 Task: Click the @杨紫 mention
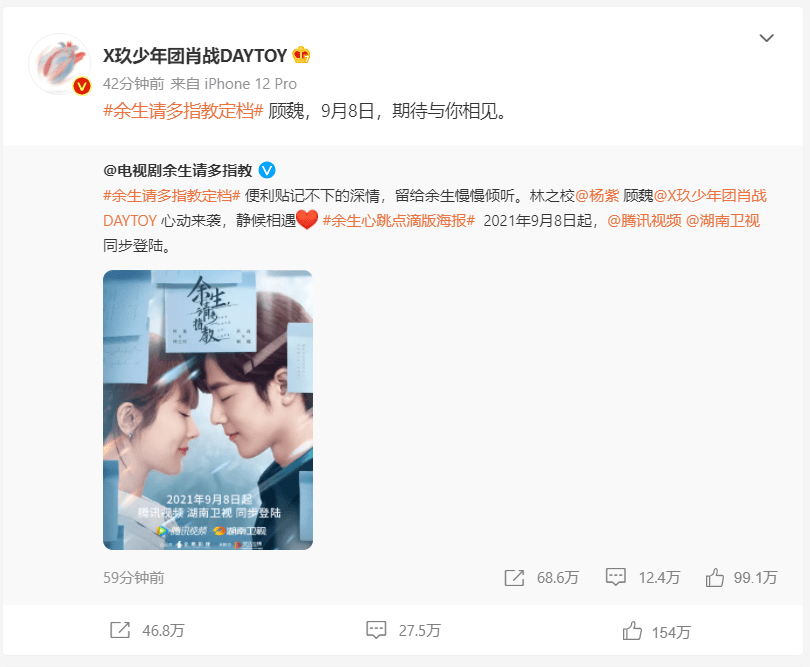597,195
